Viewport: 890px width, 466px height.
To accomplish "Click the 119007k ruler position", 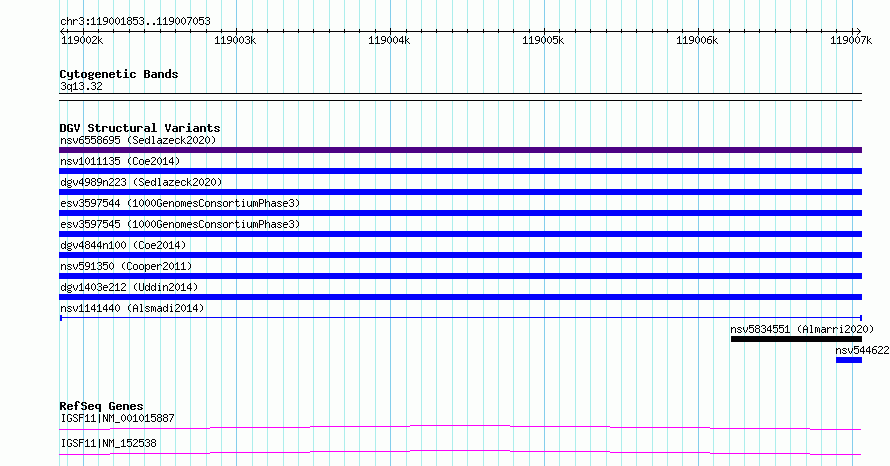I will 851,40.
